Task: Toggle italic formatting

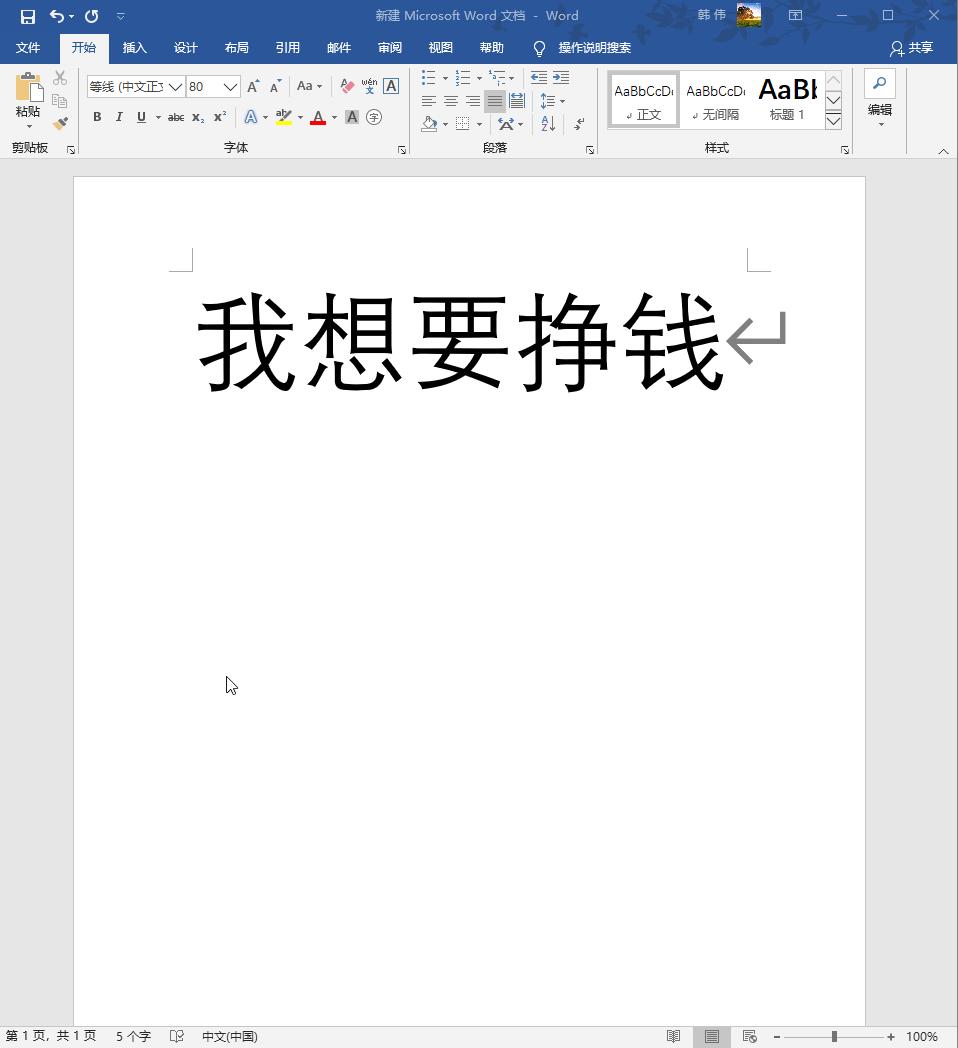Action: tap(119, 117)
